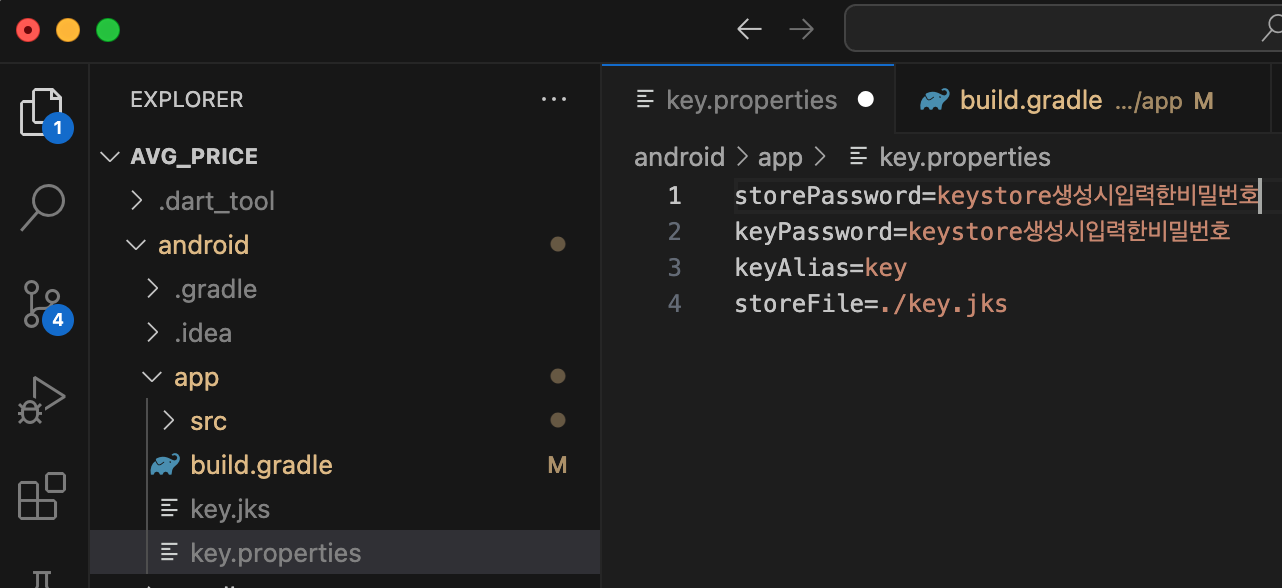Screen dimensions: 1282x588
Task: Go forward with the right arrow
Action: click(x=801, y=29)
